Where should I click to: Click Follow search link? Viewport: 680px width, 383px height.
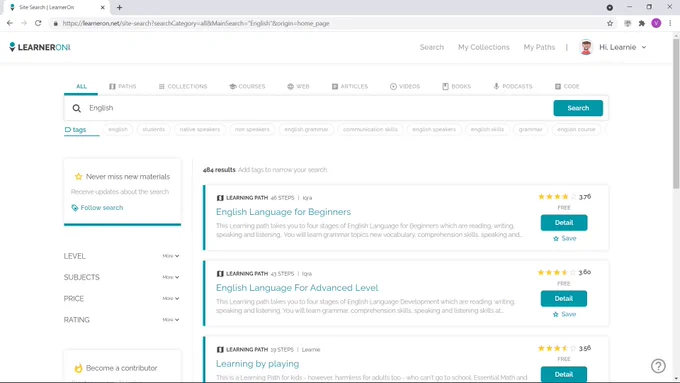(x=101, y=208)
